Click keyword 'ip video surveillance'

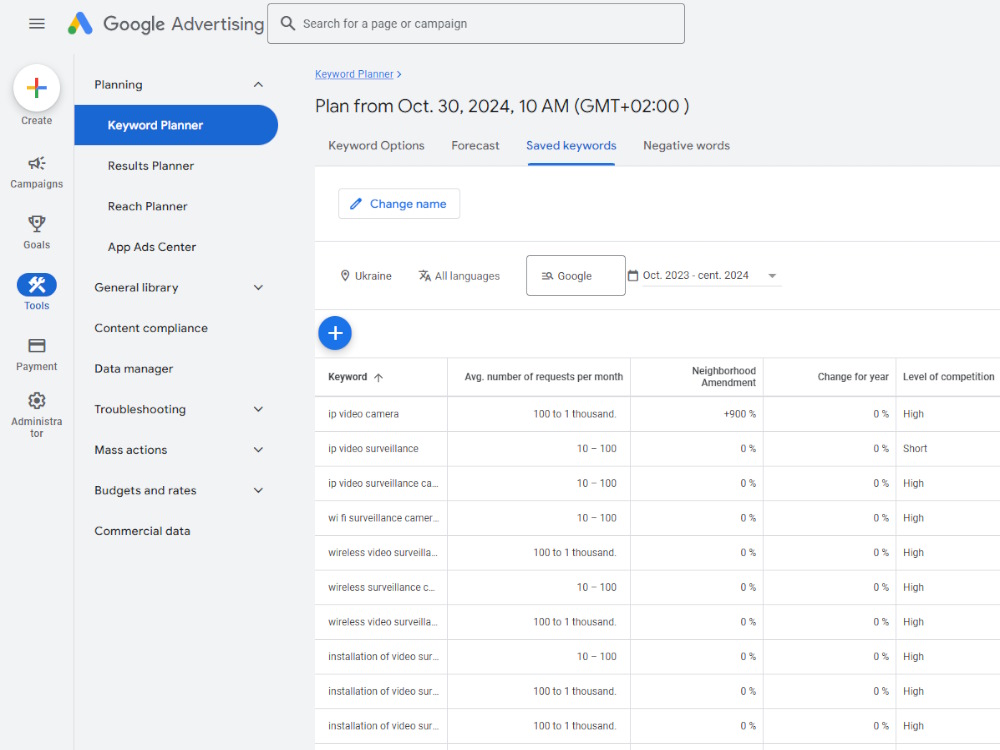tap(373, 448)
